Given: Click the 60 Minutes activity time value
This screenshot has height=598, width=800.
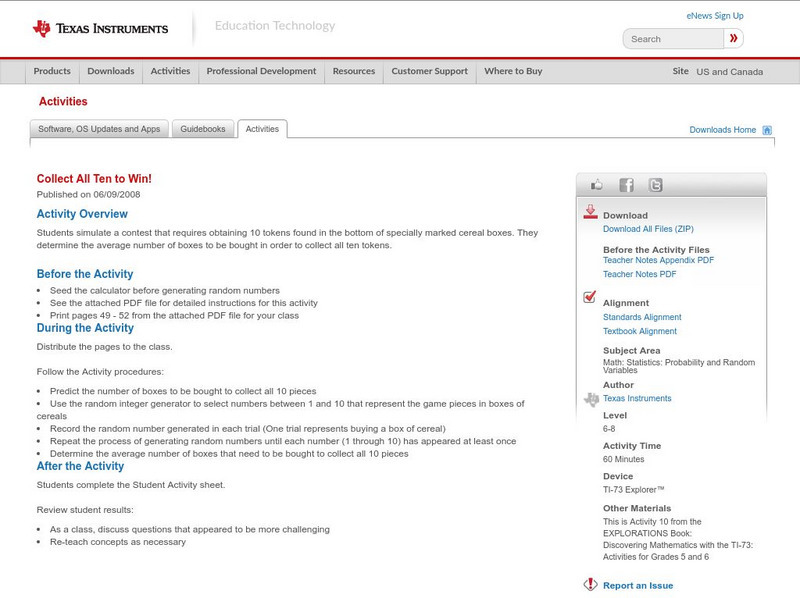Looking at the screenshot, I should pos(623,459).
